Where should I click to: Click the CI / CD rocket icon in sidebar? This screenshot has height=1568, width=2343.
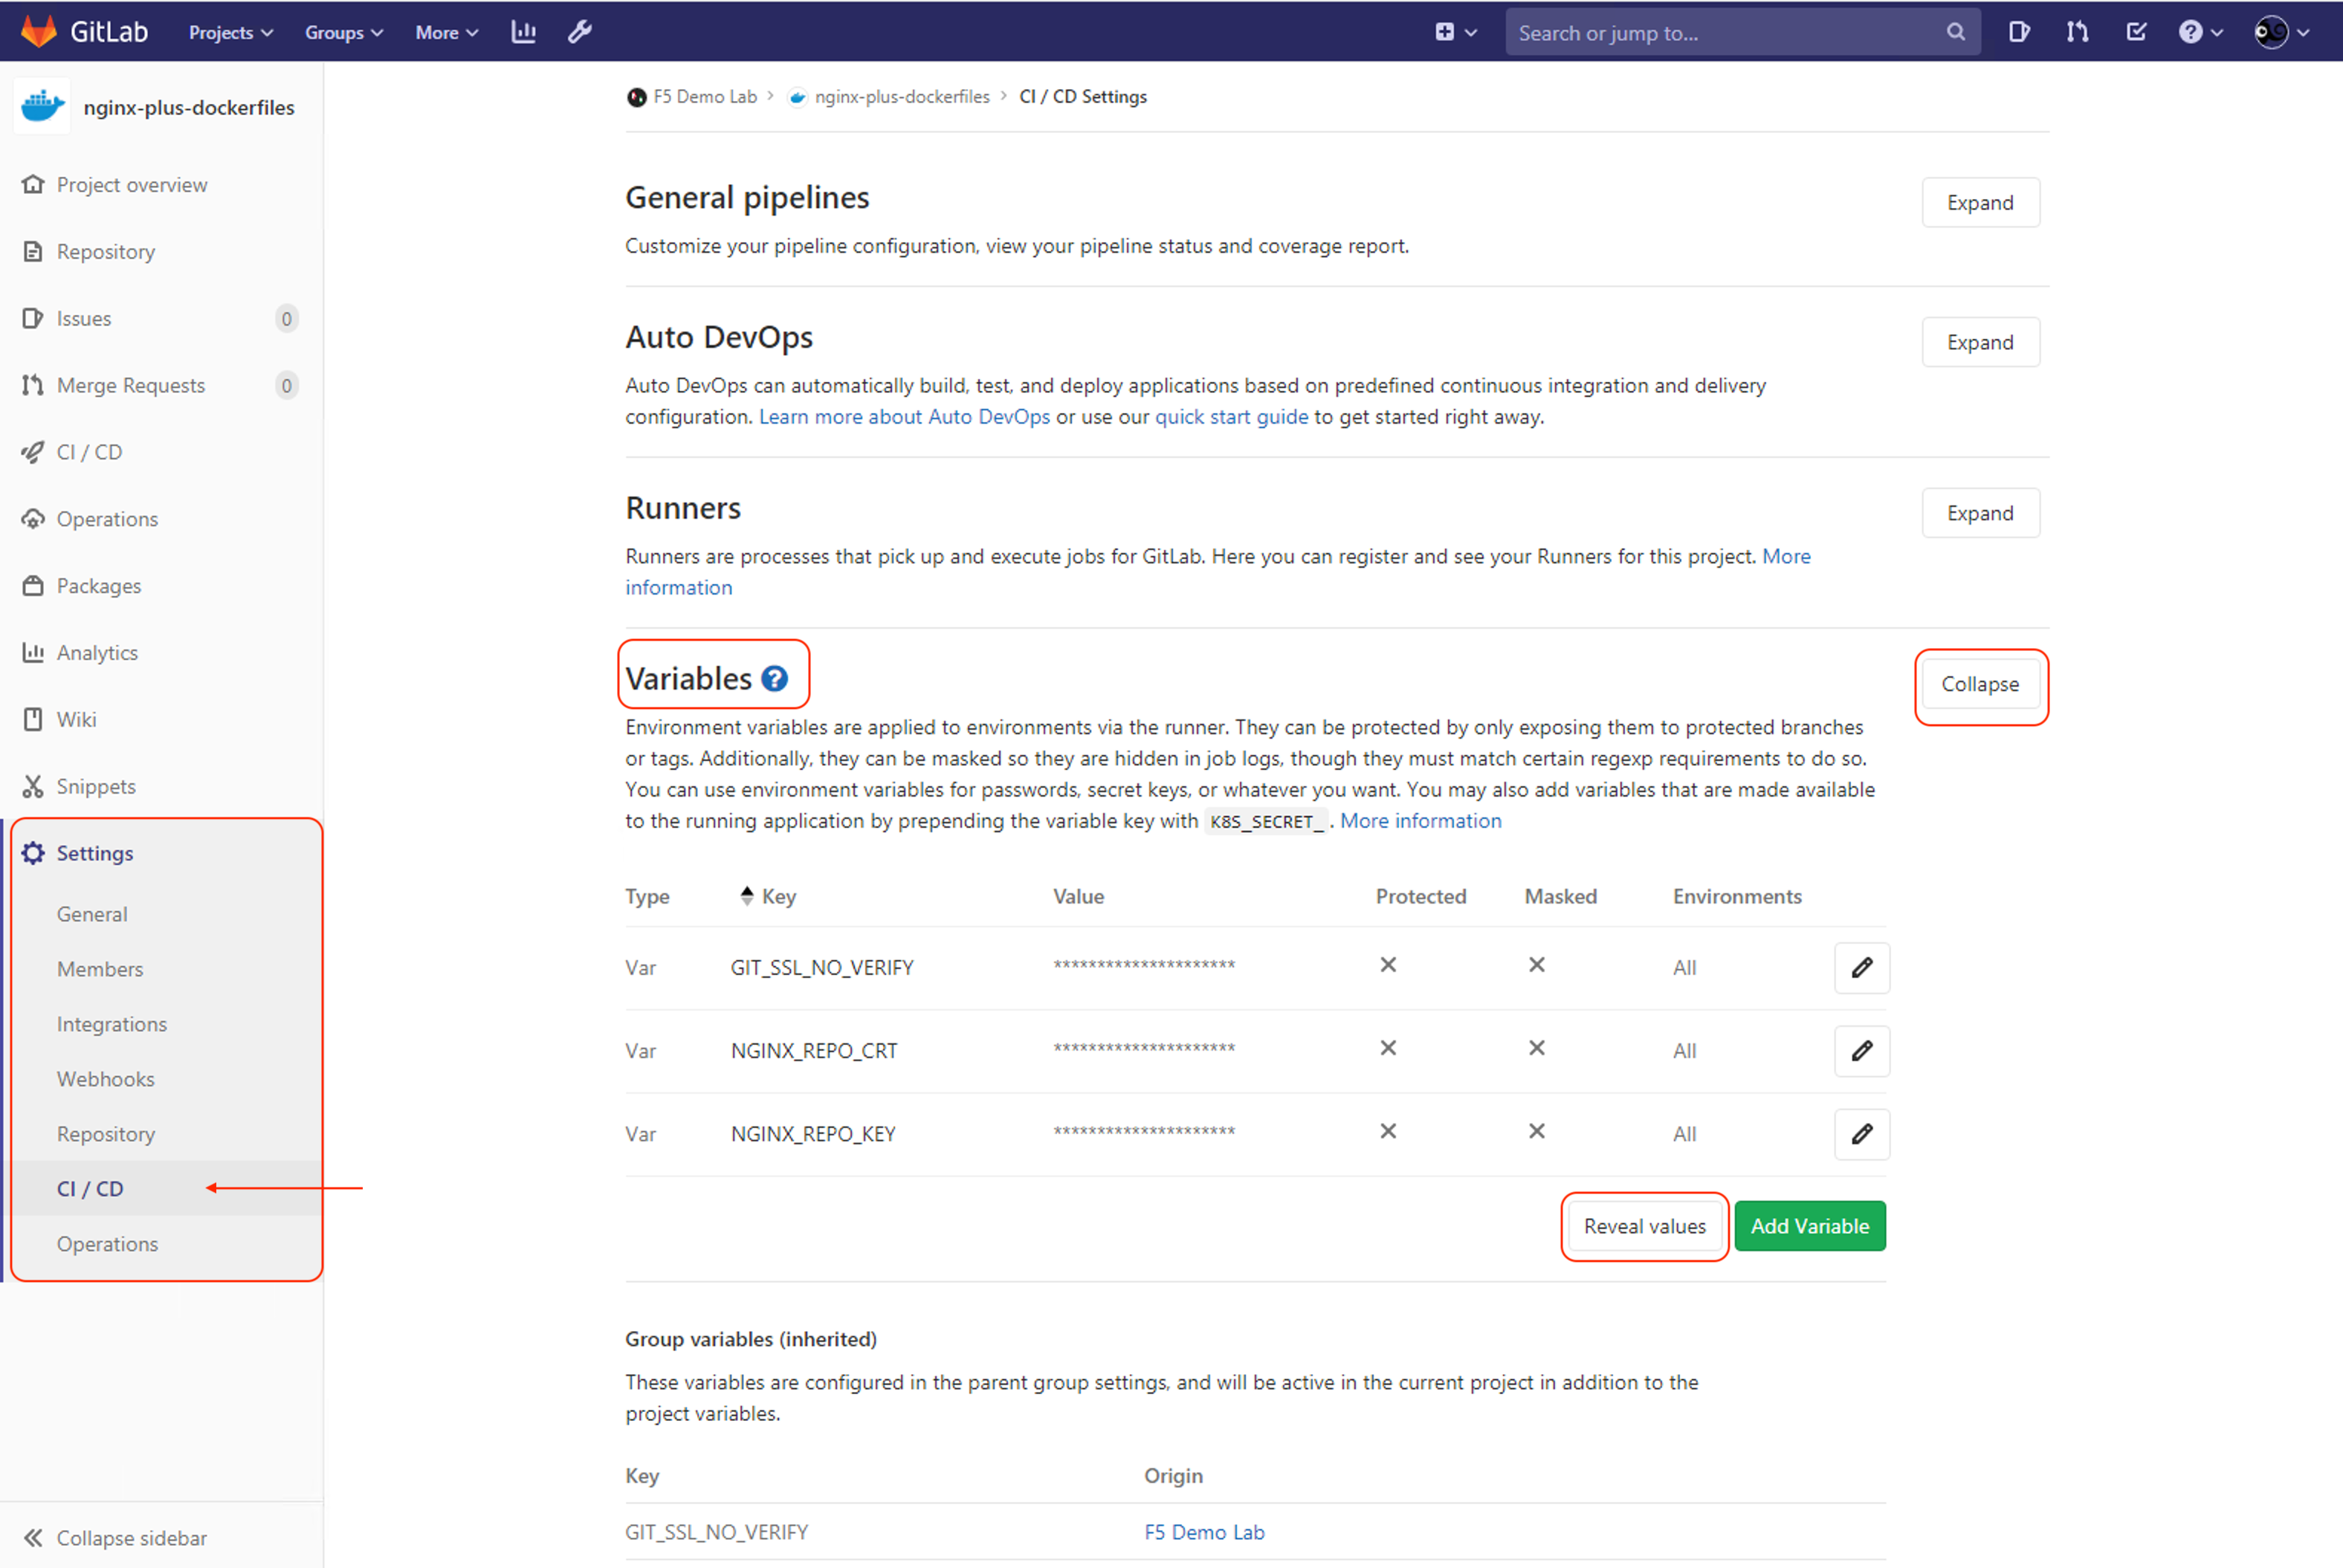tap(33, 452)
